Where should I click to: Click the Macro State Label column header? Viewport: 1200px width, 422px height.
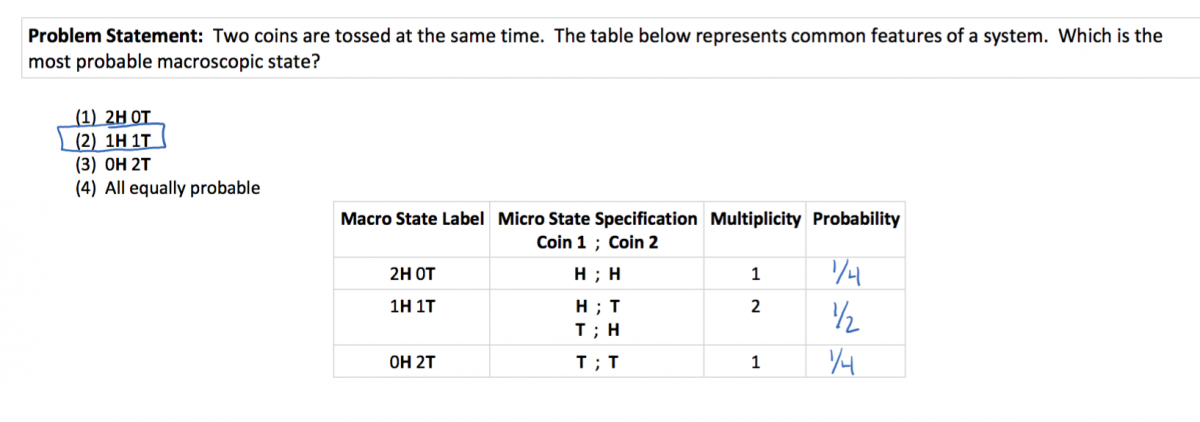412,219
